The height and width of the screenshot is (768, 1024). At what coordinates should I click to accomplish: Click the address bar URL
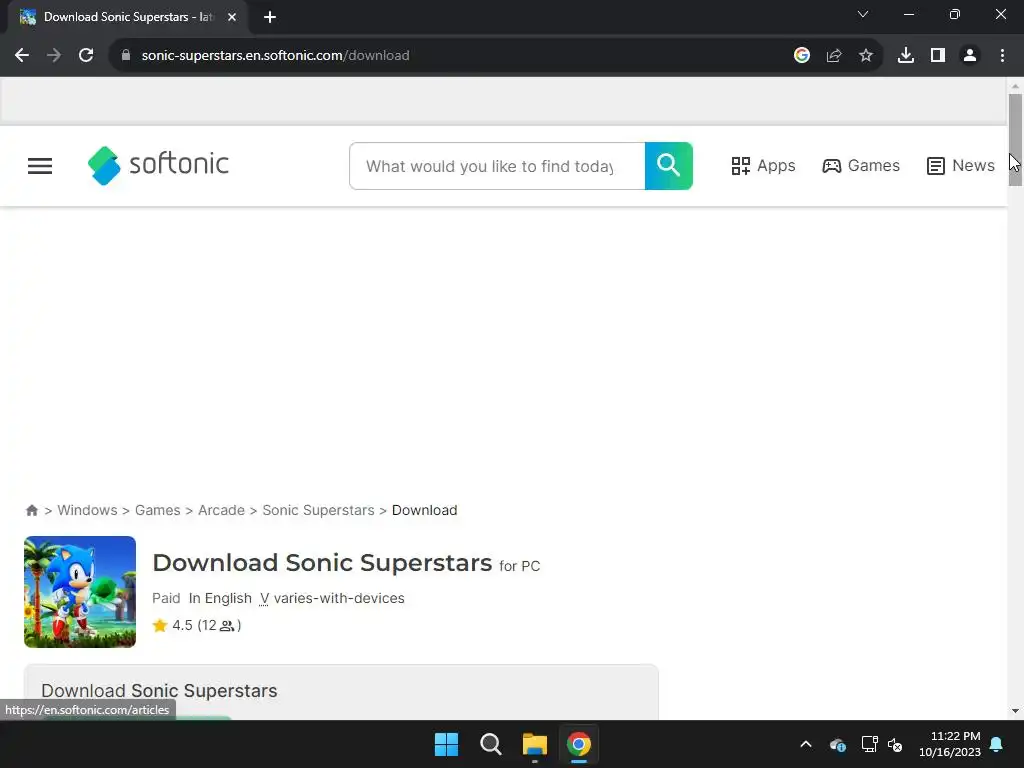pos(276,56)
